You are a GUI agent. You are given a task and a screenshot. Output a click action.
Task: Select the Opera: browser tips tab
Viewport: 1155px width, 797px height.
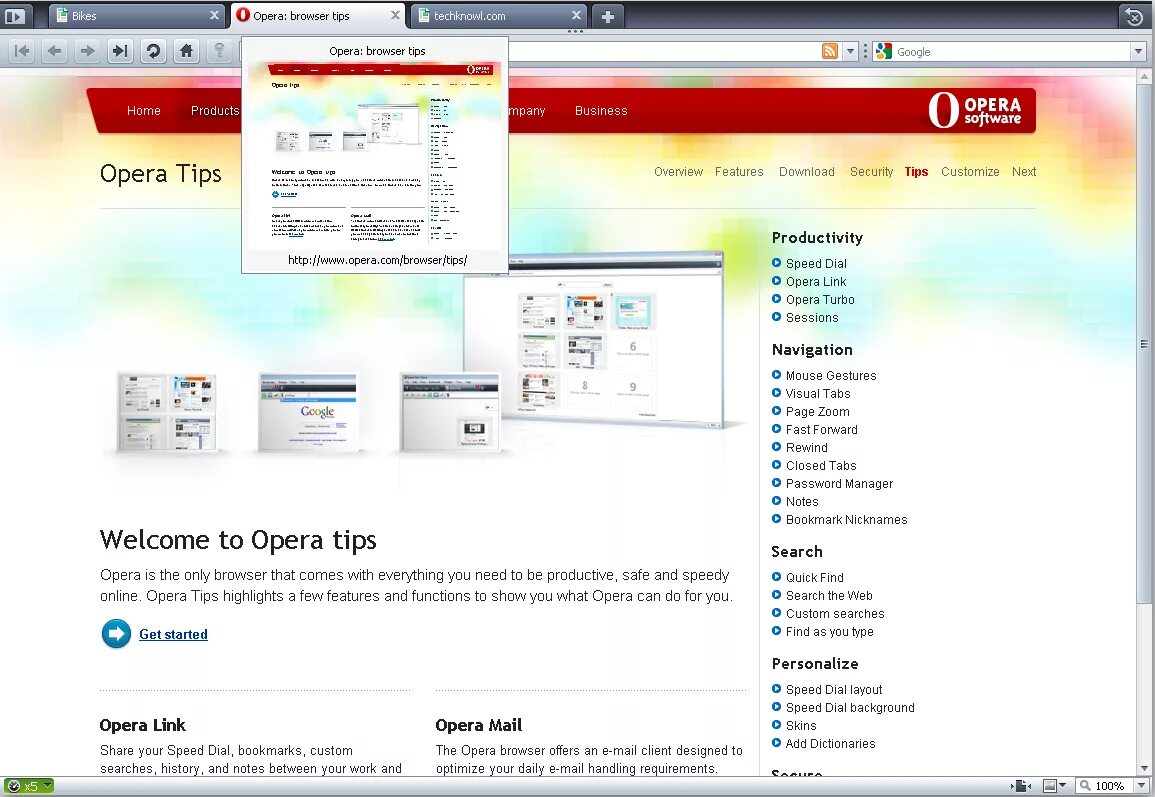(x=318, y=15)
